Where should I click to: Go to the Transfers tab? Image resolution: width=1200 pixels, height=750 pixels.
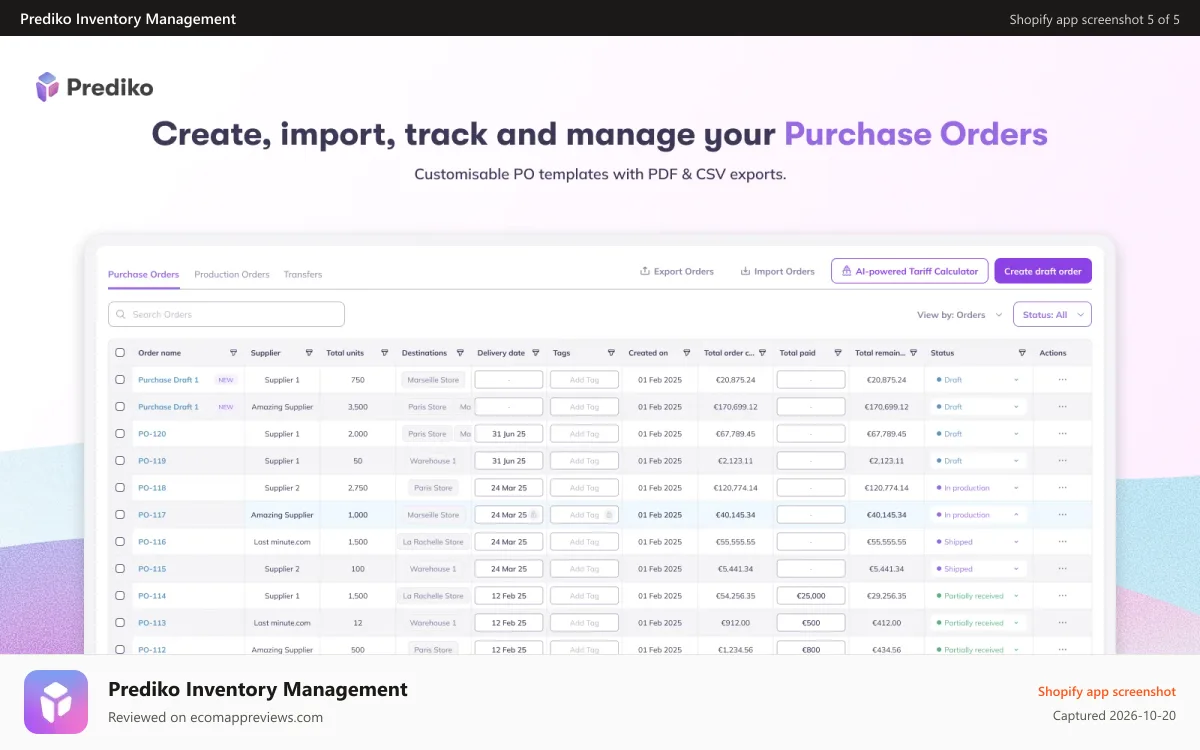click(x=303, y=274)
